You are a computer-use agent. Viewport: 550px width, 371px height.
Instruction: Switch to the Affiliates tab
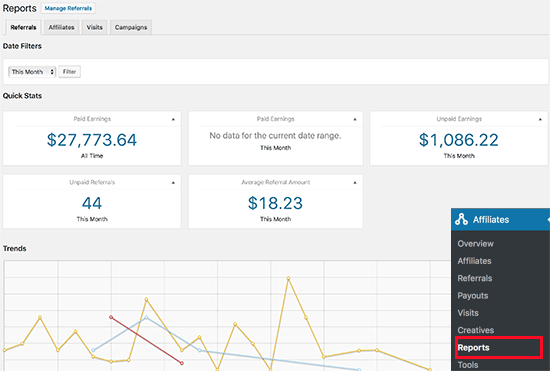(61, 27)
